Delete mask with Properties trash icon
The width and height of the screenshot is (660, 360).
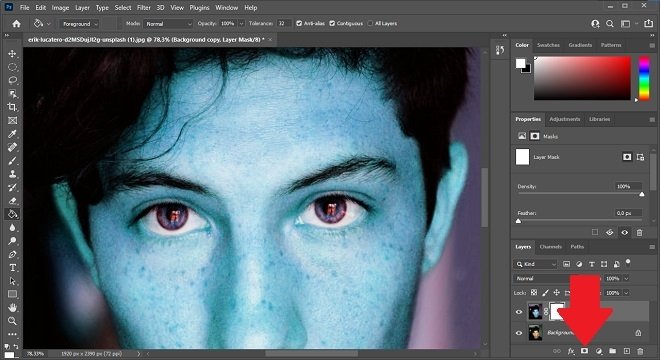[x=639, y=232]
